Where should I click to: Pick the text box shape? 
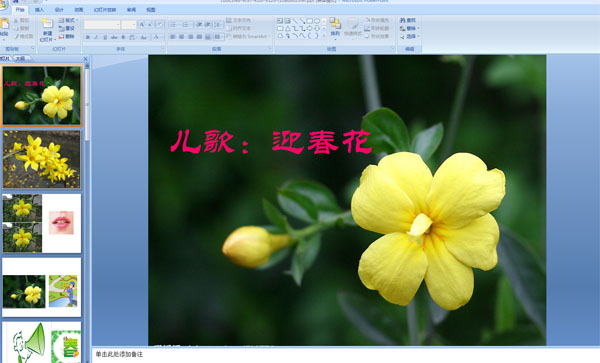(x=280, y=21)
